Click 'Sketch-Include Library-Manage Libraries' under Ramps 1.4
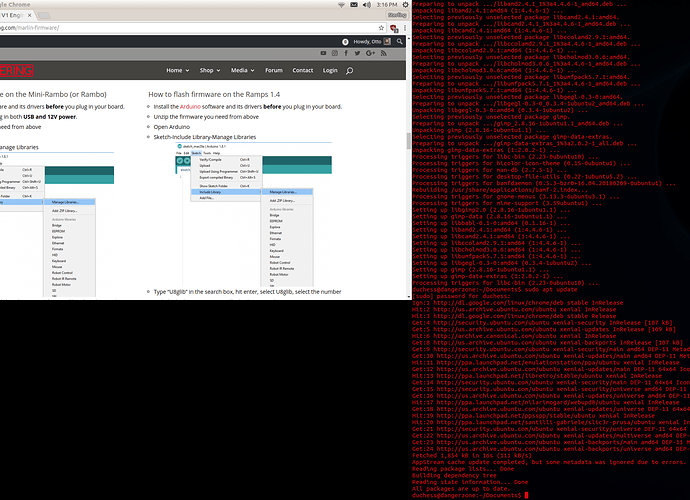This screenshot has width=690, height=500. (205, 137)
